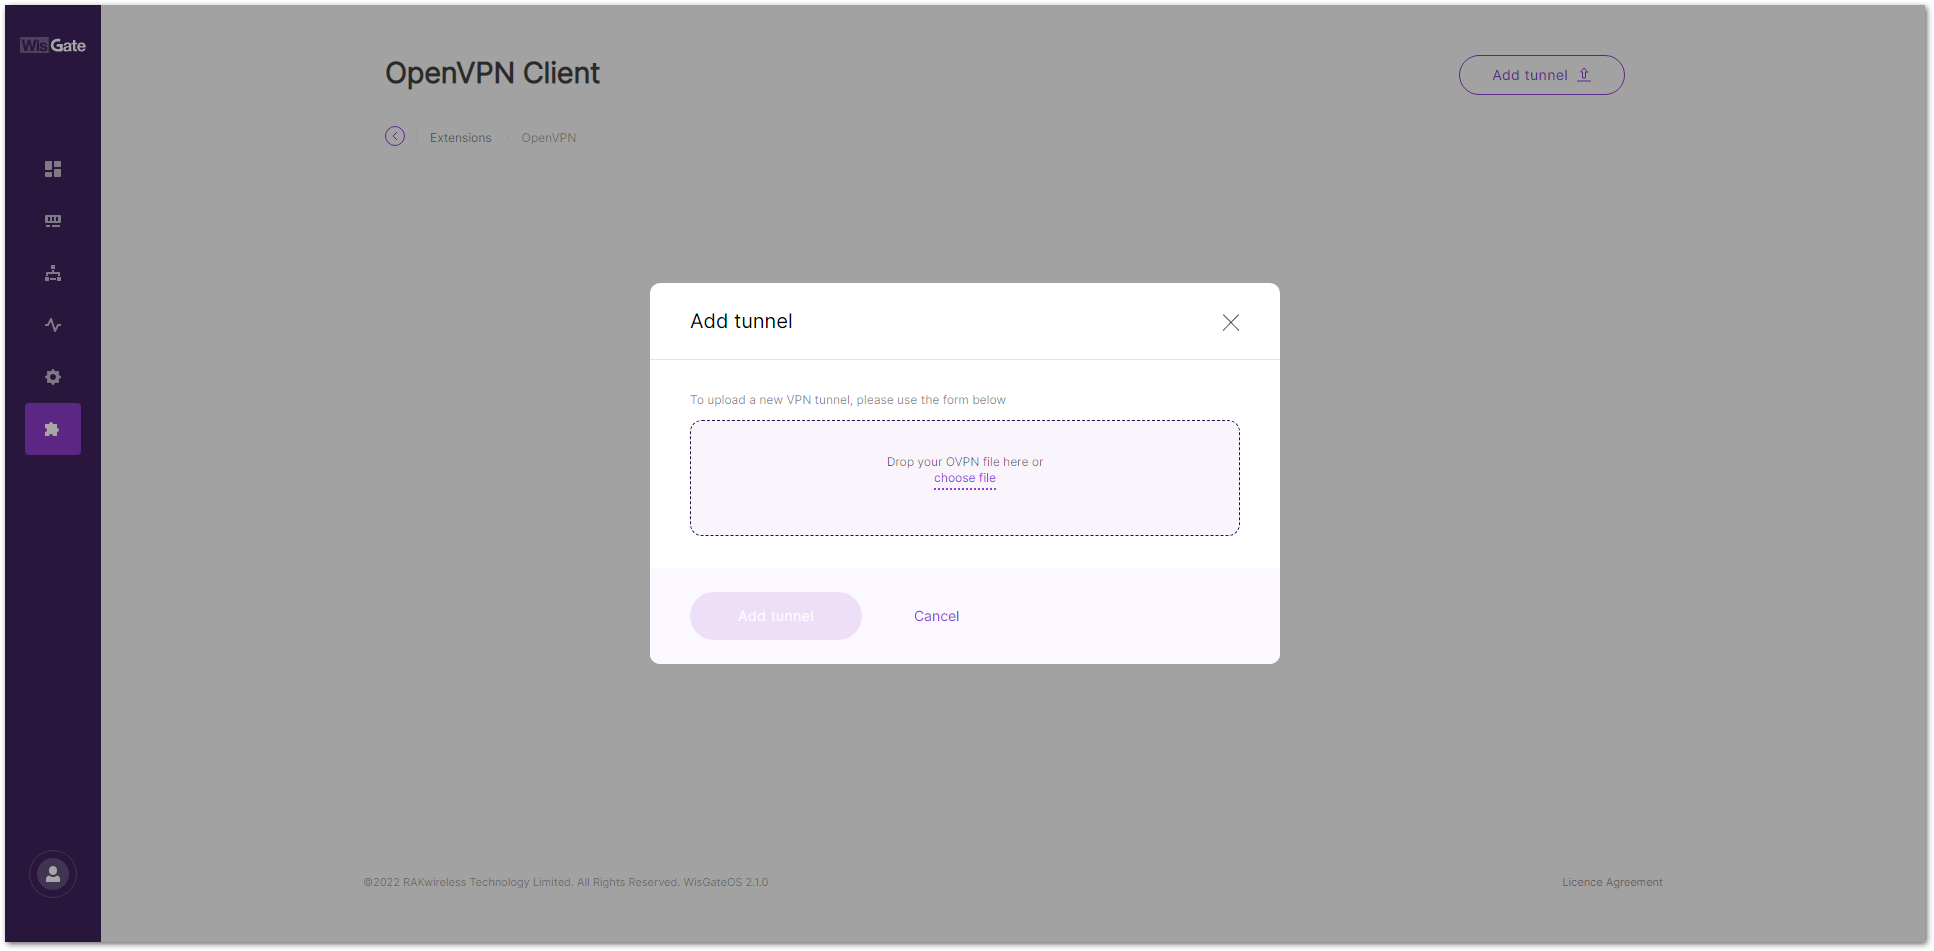The width and height of the screenshot is (1934, 951).
Task: Dismiss the dialog with the X icon
Action: [1230, 322]
